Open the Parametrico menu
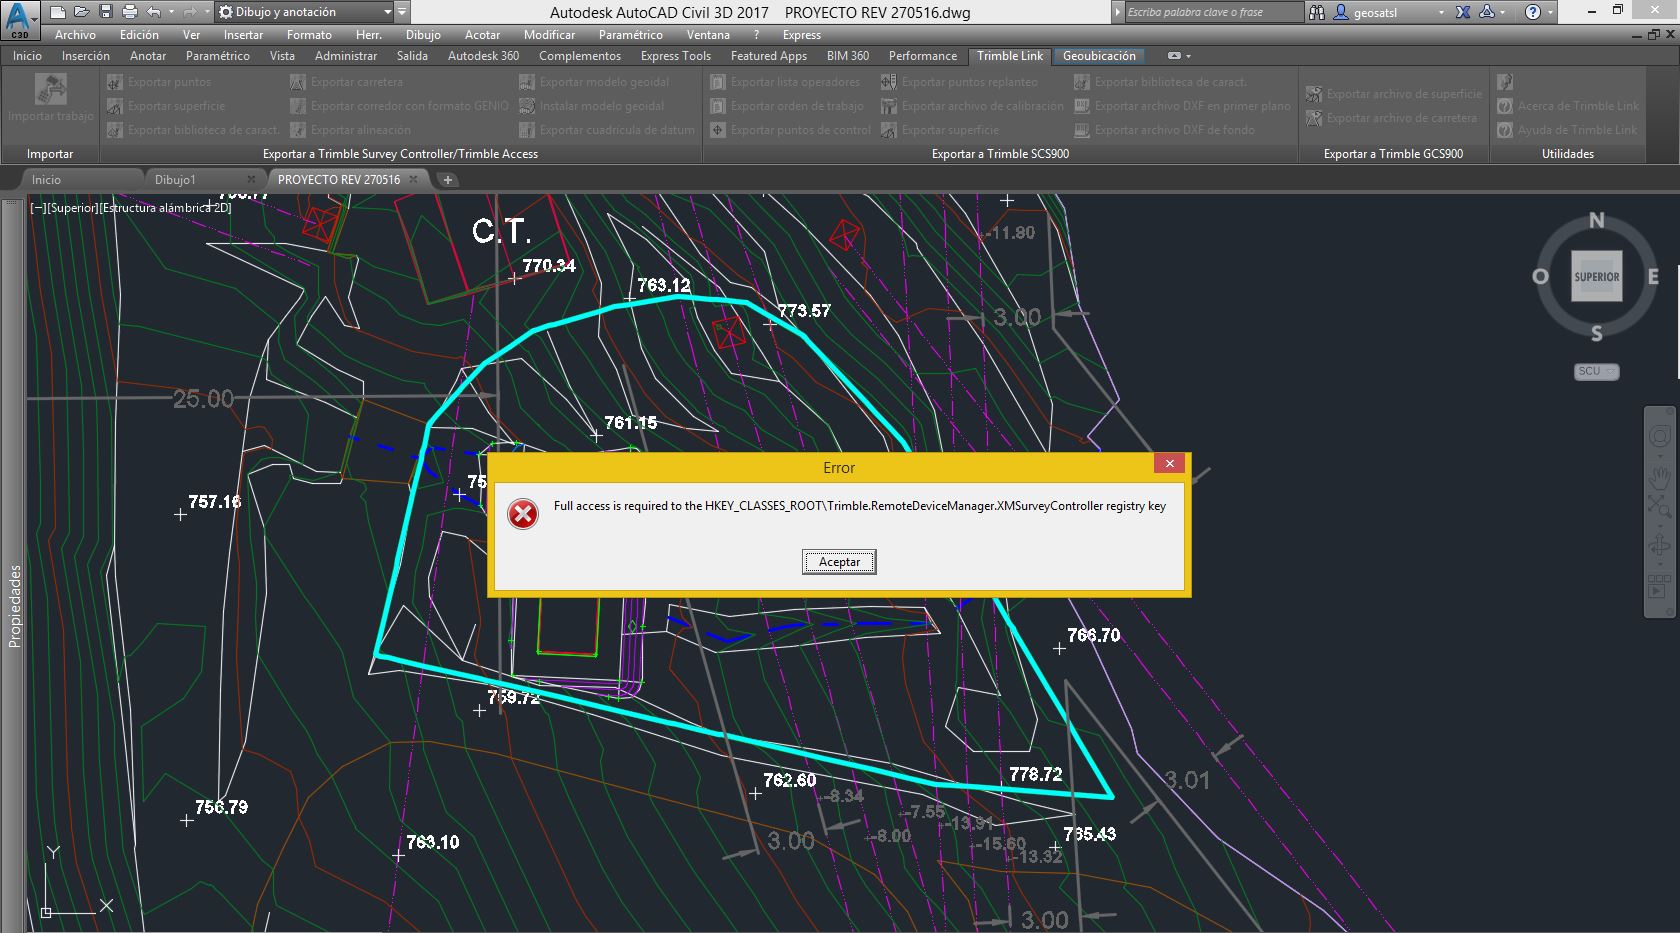The image size is (1680, 933). coord(629,34)
